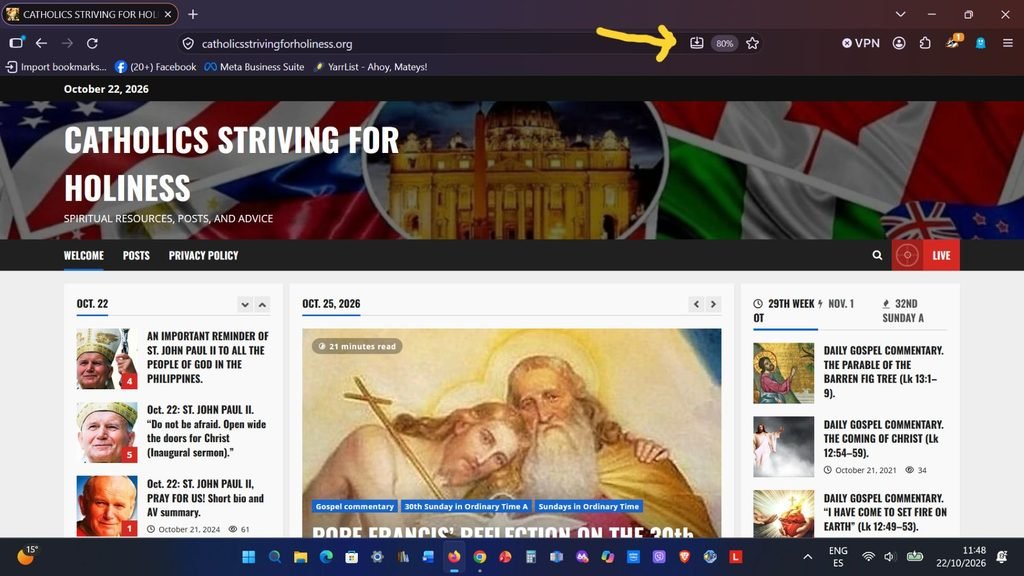Open the PRIVACY POLICY menu item
The height and width of the screenshot is (576, 1024).
pyautogui.click(x=203, y=255)
